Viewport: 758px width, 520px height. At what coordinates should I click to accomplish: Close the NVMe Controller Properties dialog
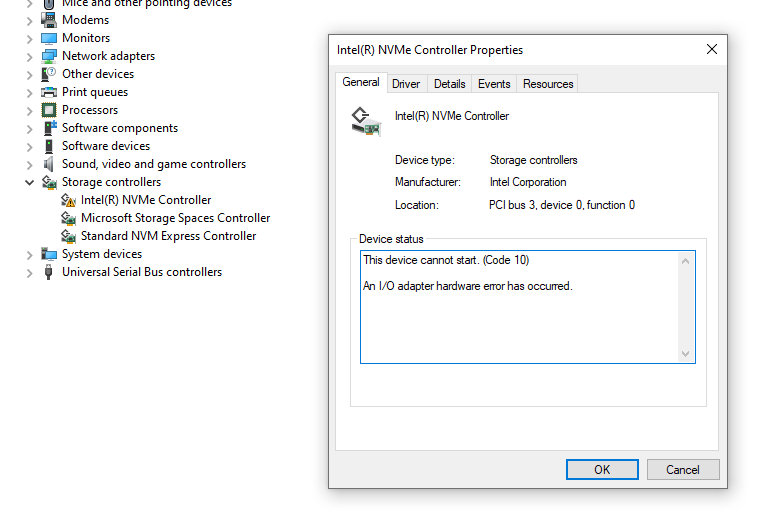coord(712,49)
